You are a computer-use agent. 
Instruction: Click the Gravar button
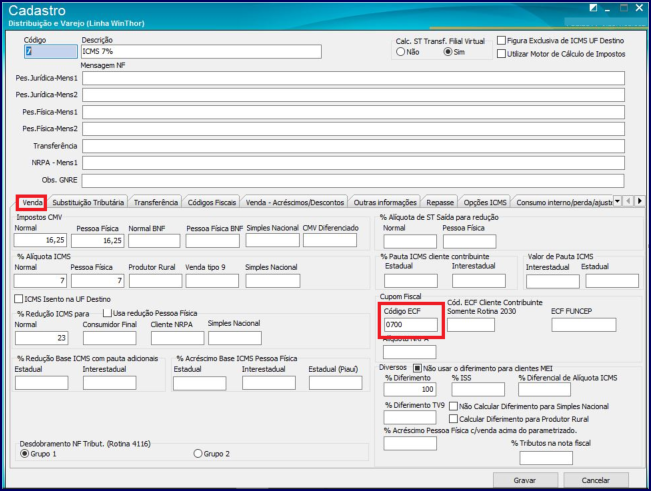525,480
